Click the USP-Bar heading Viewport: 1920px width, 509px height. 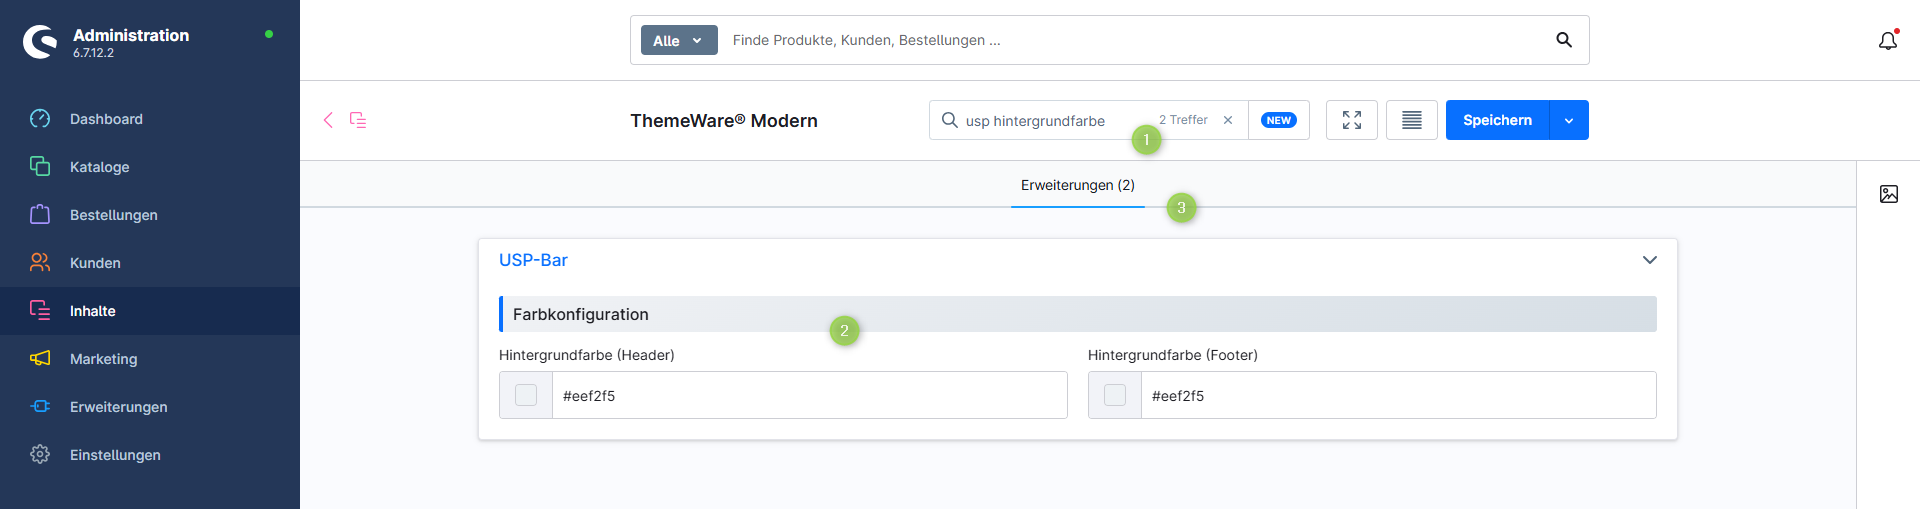[533, 260]
